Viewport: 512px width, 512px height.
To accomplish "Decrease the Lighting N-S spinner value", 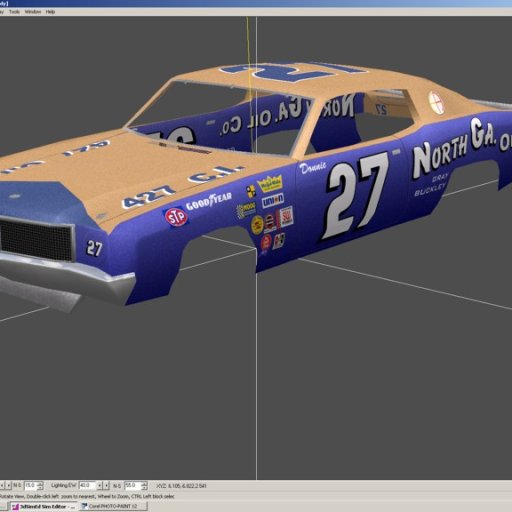I will click(144, 487).
